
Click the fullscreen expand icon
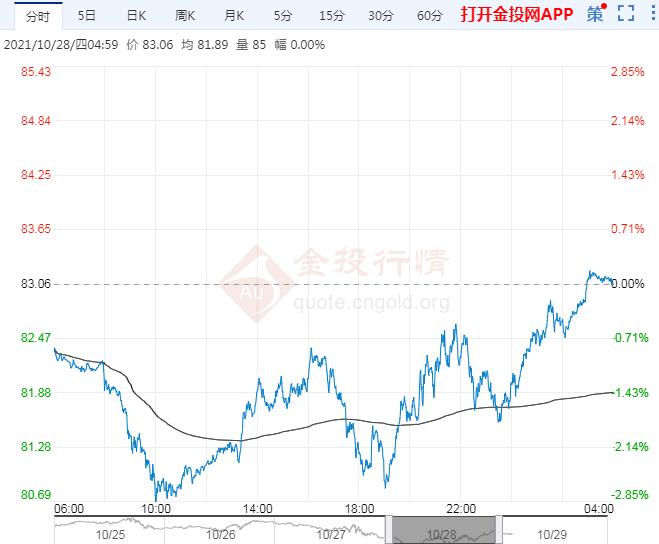[x=625, y=14]
